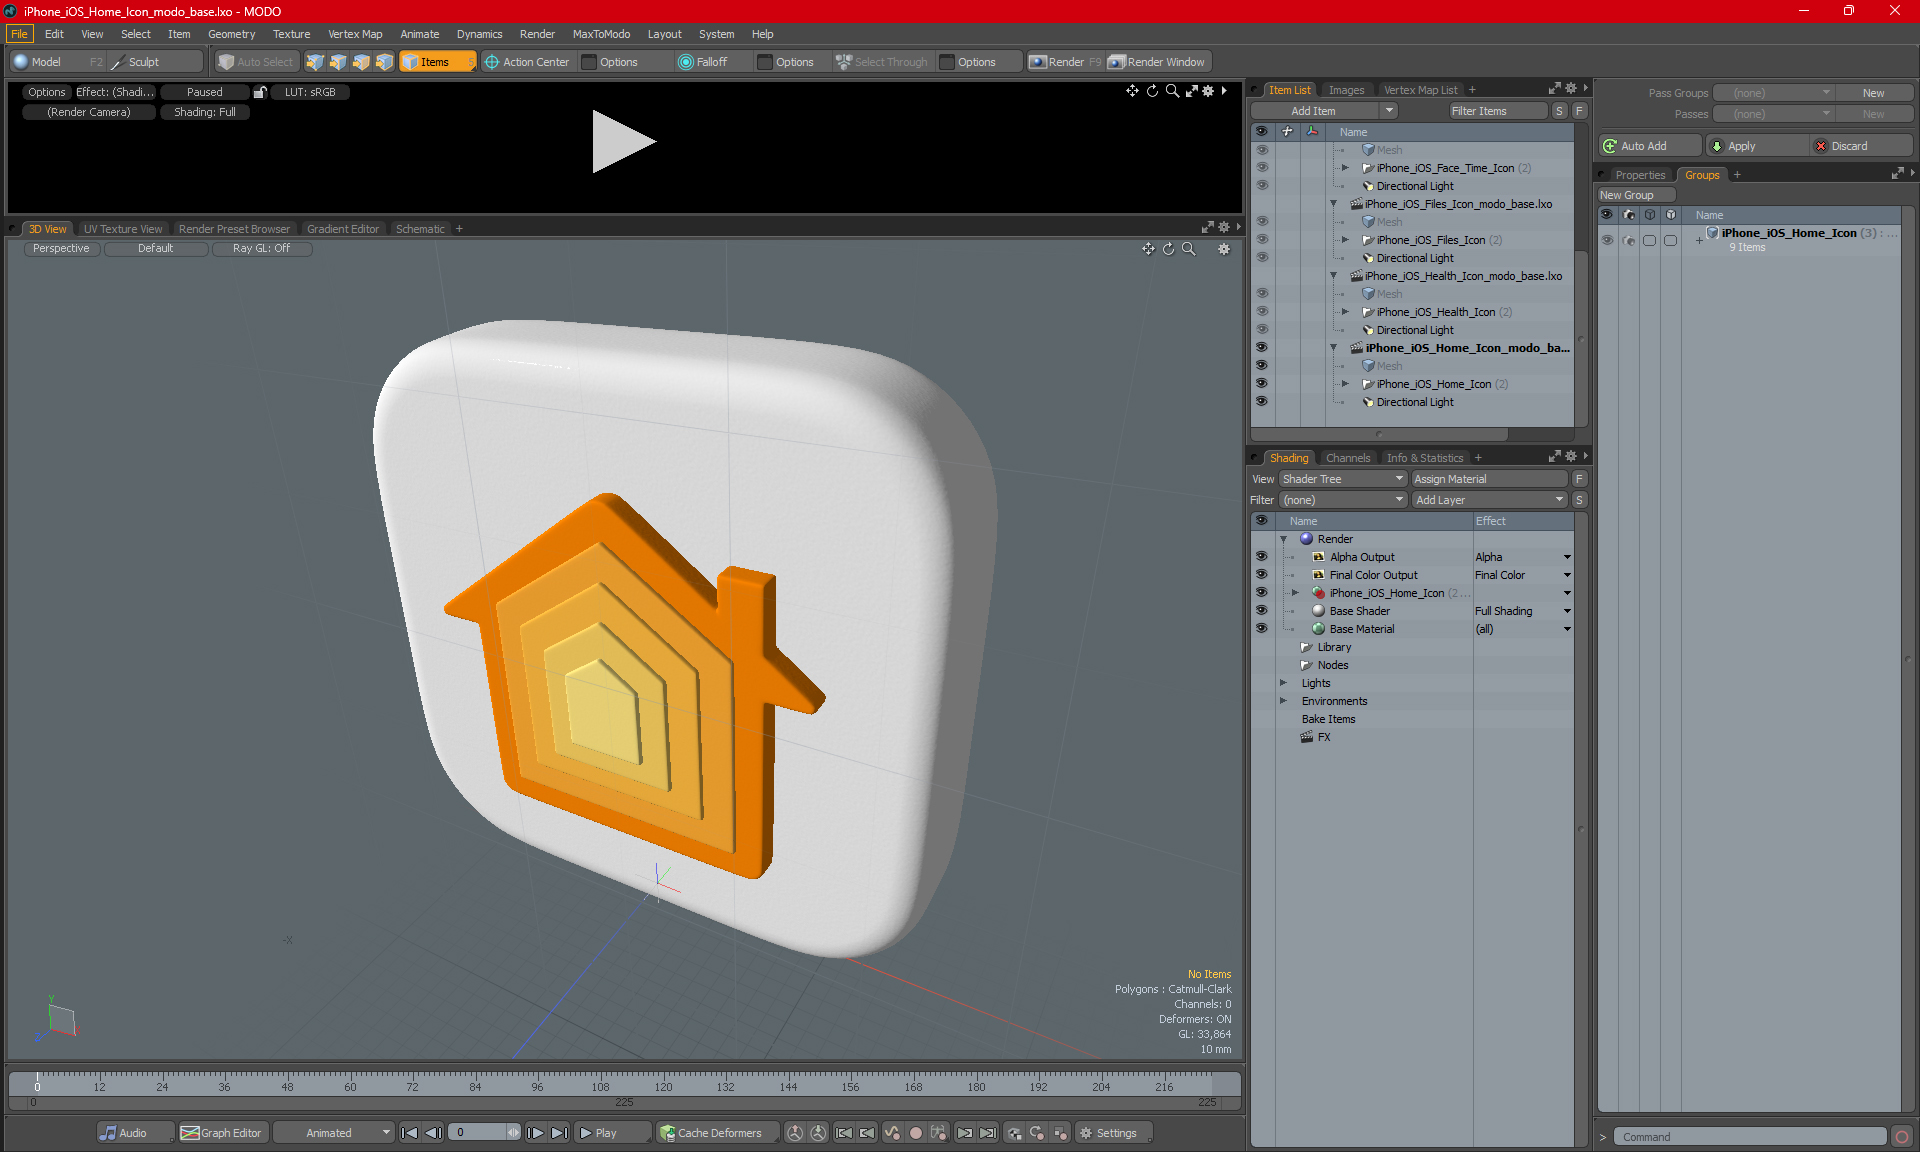Start a Render with F9 button
The image size is (1920, 1152).
(x=1065, y=62)
